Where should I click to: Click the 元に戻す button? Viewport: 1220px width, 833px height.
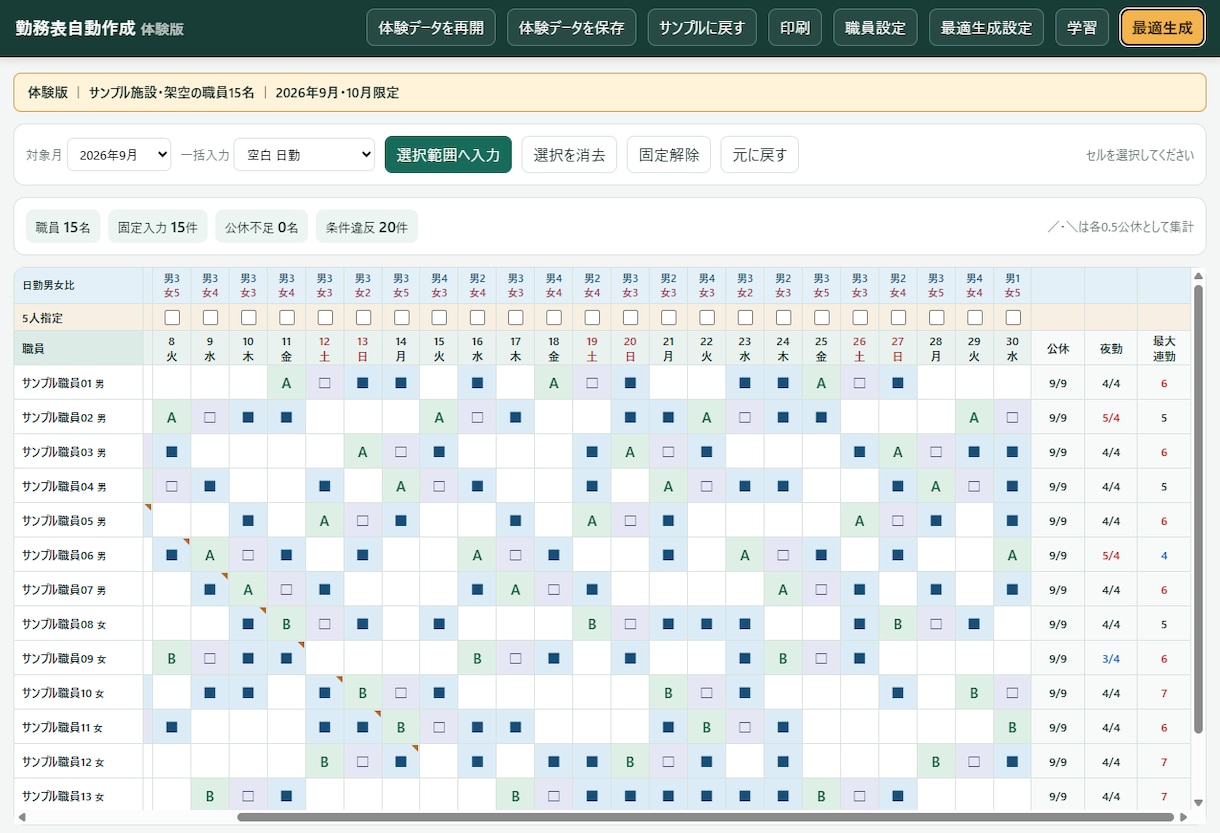pyautogui.click(x=759, y=155)
